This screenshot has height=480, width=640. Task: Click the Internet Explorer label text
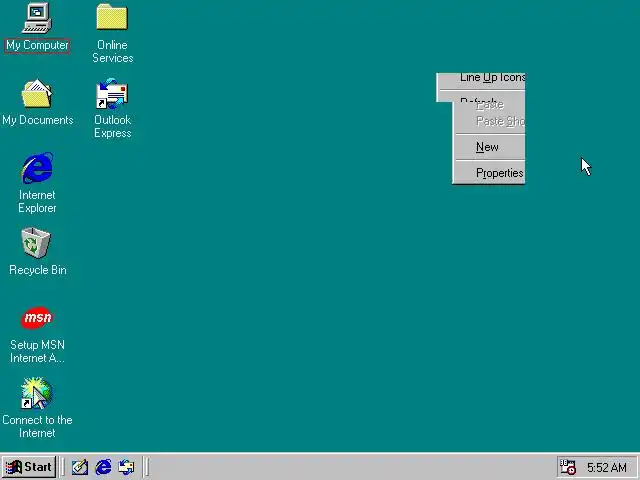click(37, 202)
